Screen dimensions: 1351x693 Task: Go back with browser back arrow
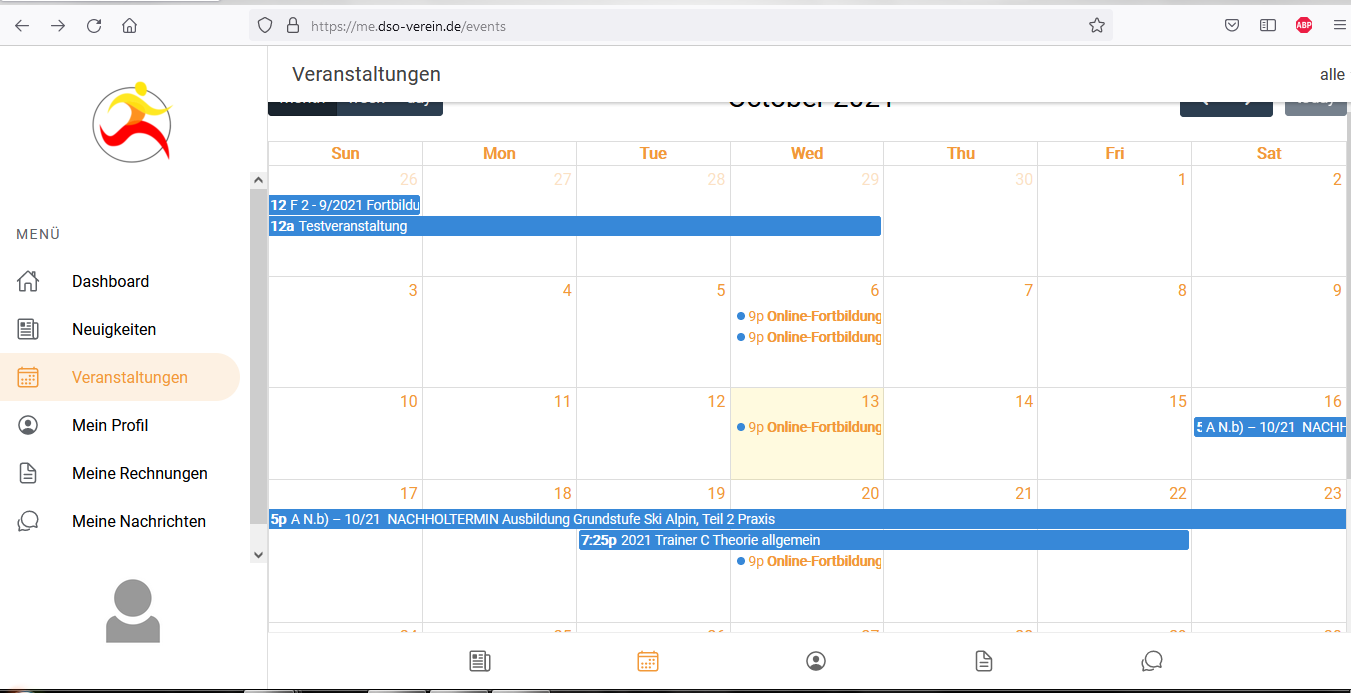click(22, 26)
